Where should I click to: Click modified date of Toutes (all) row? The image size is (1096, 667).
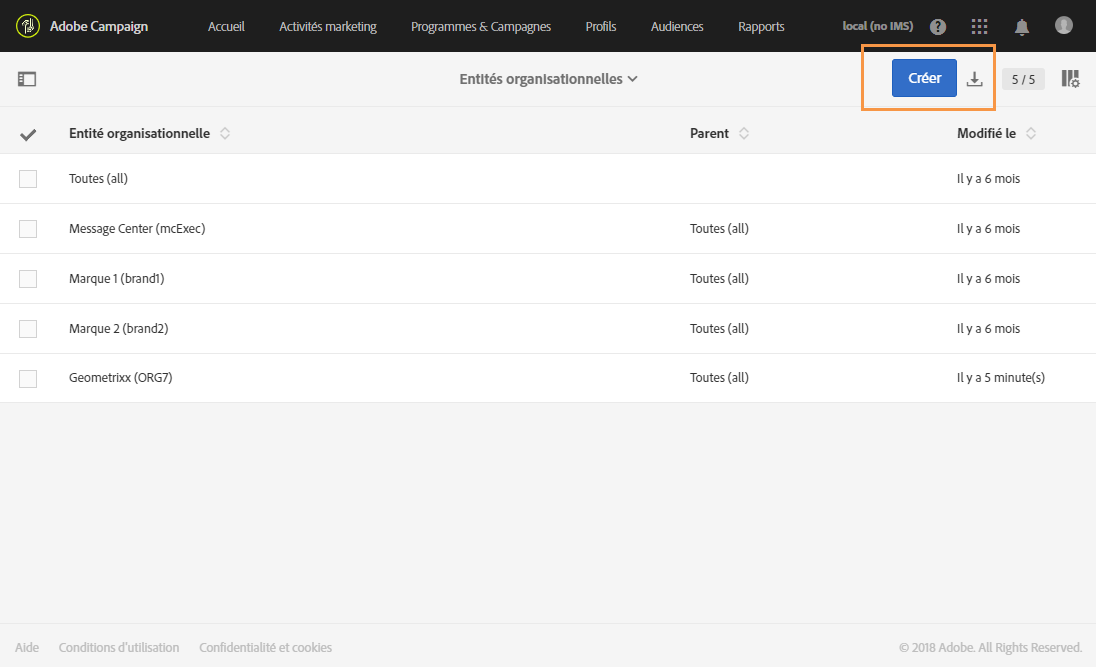(x=988, y=178)
